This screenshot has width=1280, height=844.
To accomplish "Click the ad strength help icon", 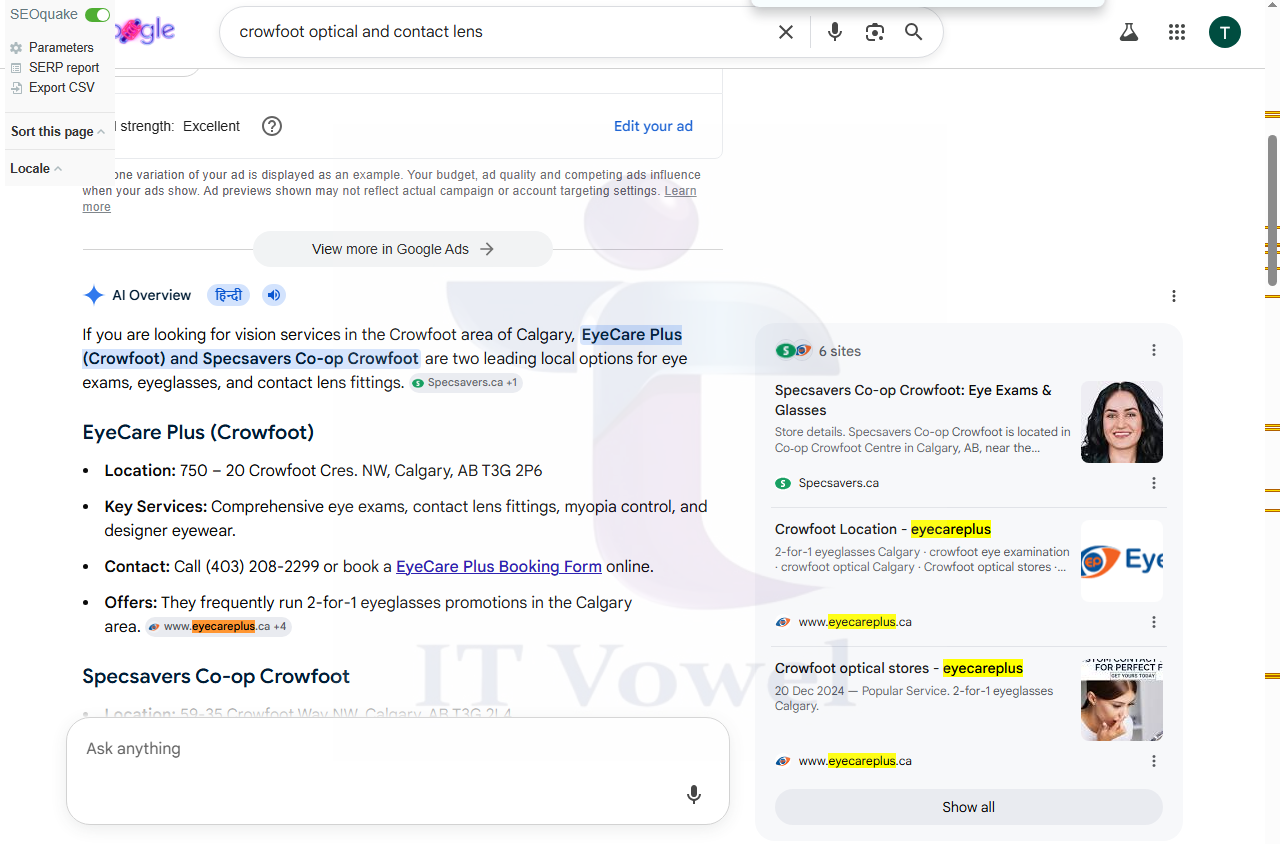I will [272, 126].
